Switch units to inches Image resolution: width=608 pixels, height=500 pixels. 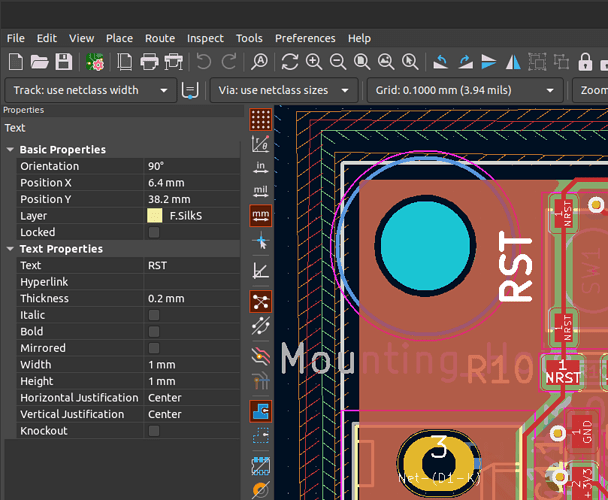tap(261, 167)
